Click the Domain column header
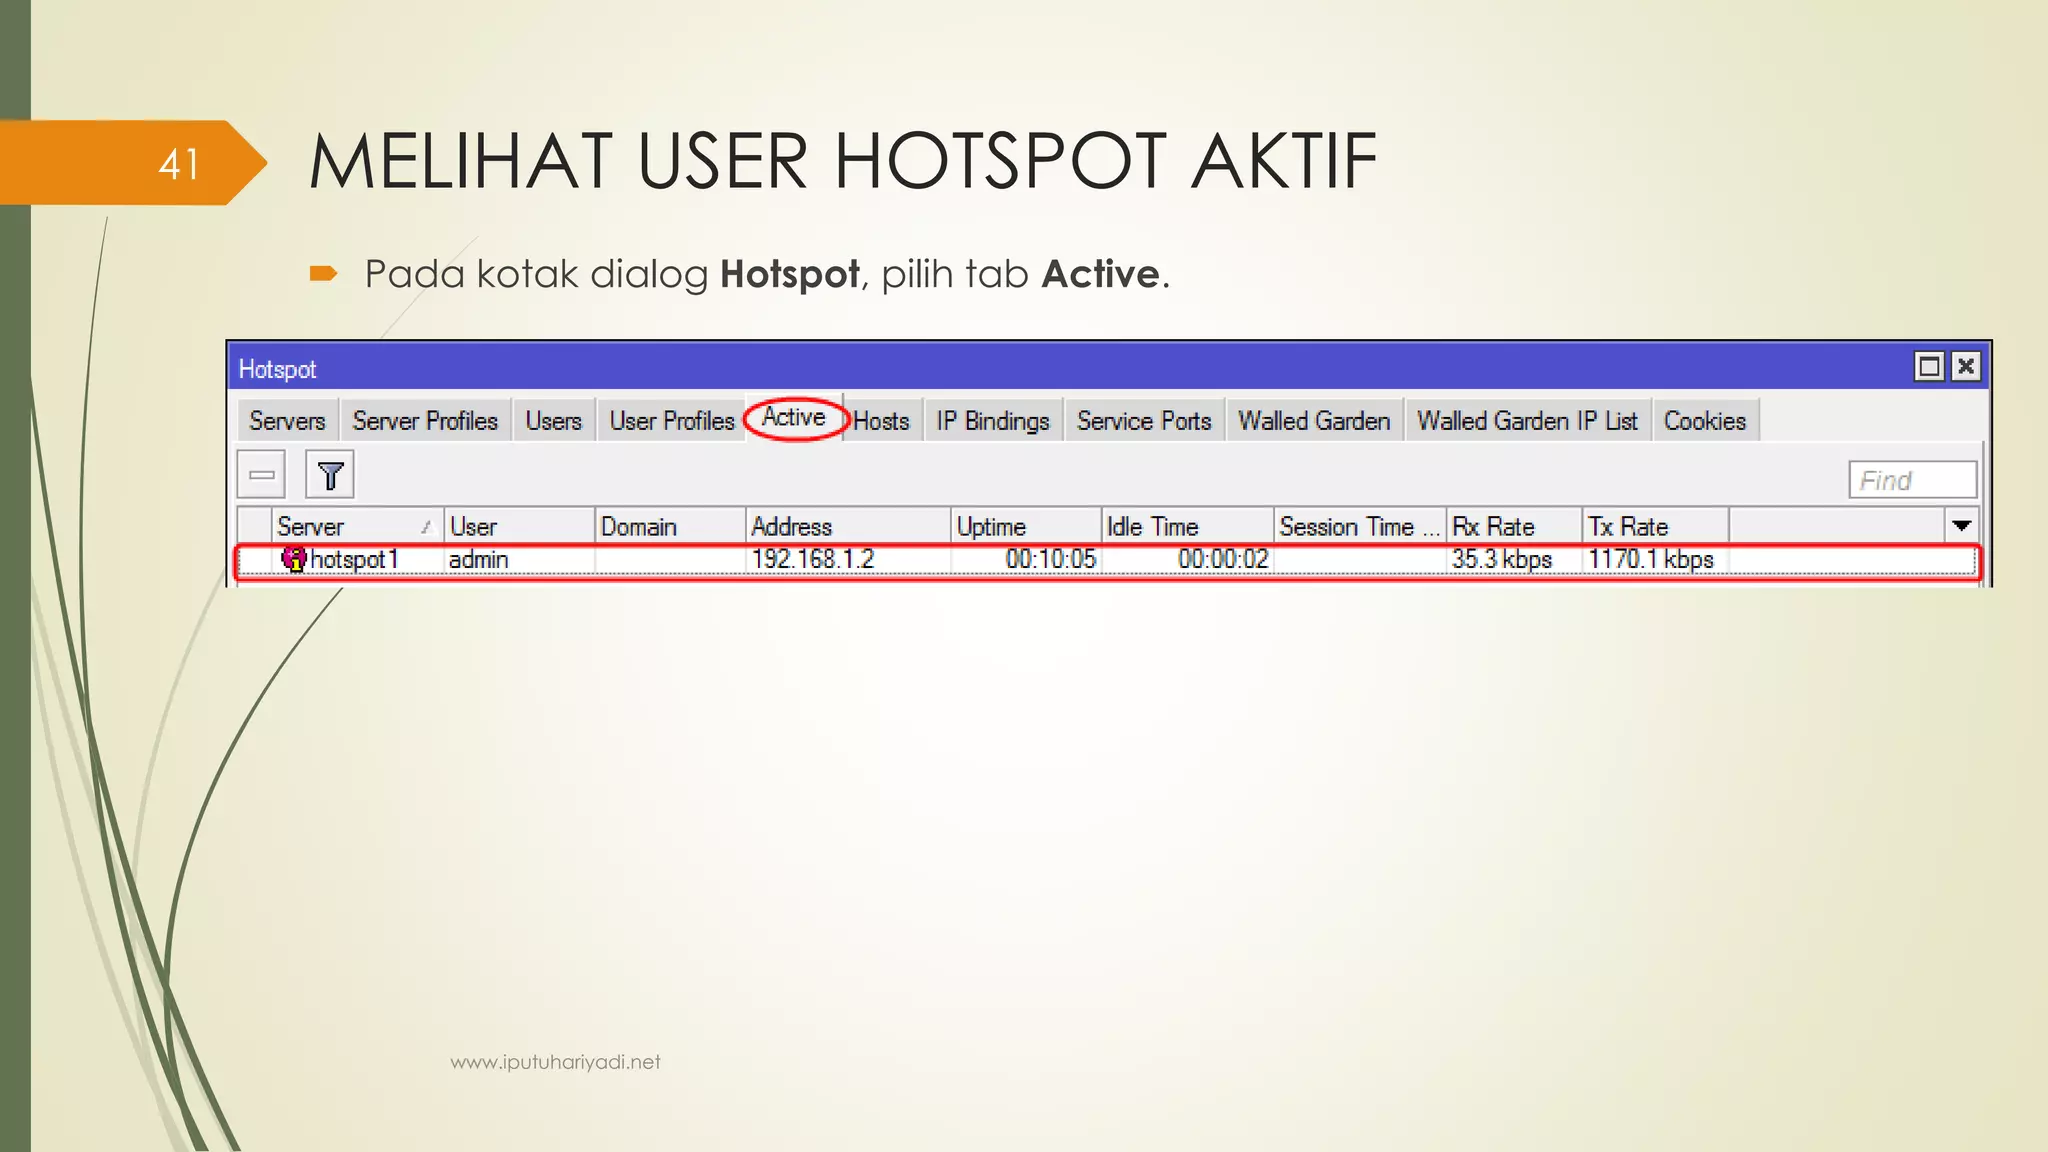This screenshot has width=2048, height=1152. (x=670, y=526)
